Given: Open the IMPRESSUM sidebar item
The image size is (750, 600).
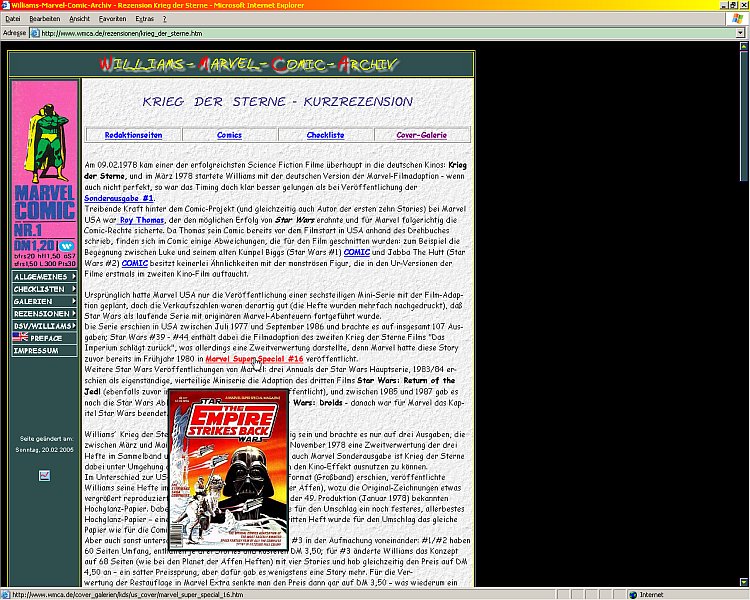Looking at the screenshot, I should click(44, 351).
